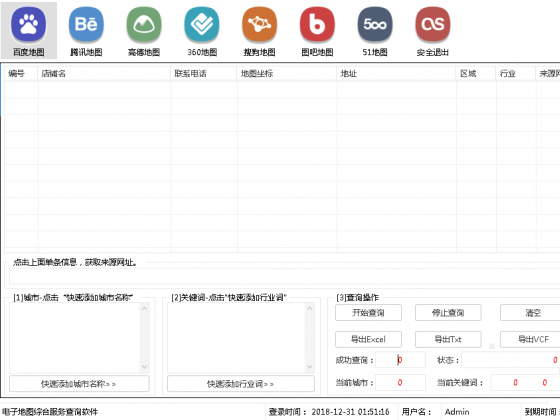Open the 51地图 dark blue icon

(375, 25)
